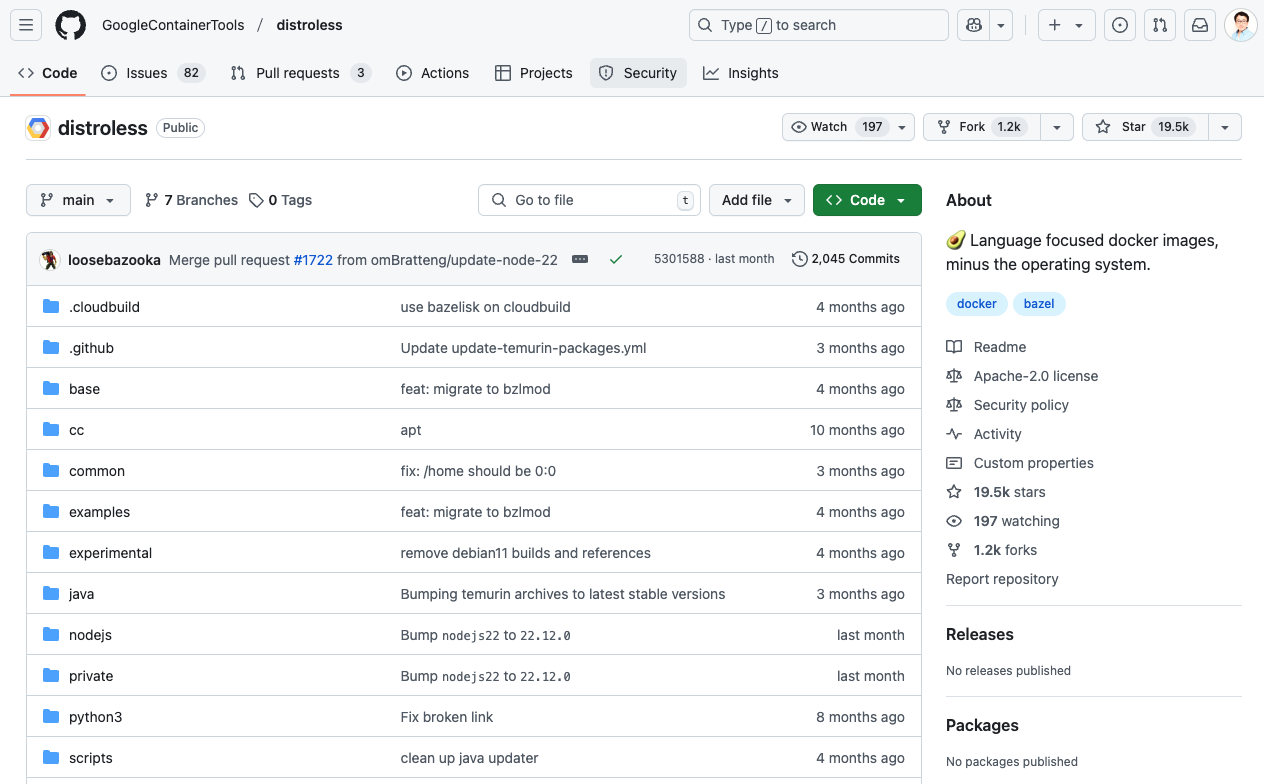This screenshot has height=784, width=1264.
Task: Expand commit message ellipsis button
Action: (580, 259)
